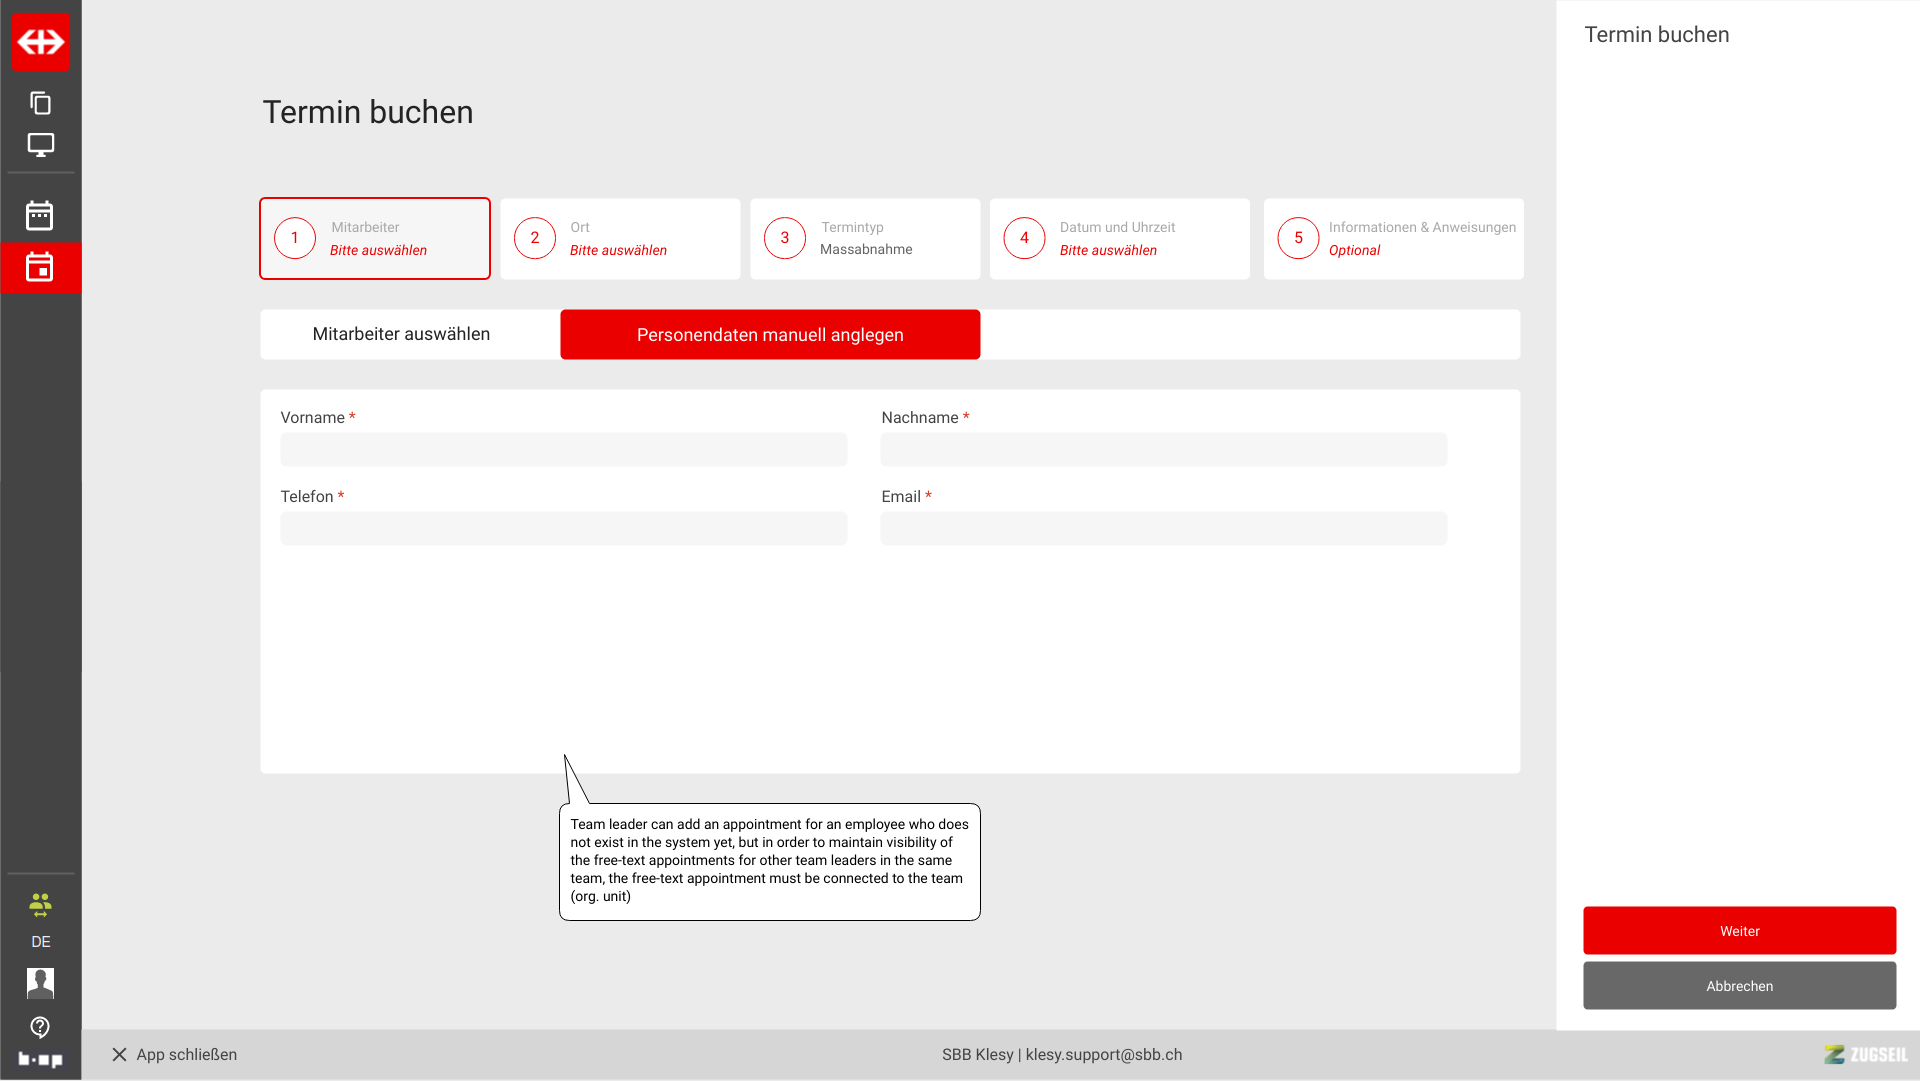1920x1081 pixels.
Task: Select the highlighted appointment booking calendar icon
Action: [40, 267]
